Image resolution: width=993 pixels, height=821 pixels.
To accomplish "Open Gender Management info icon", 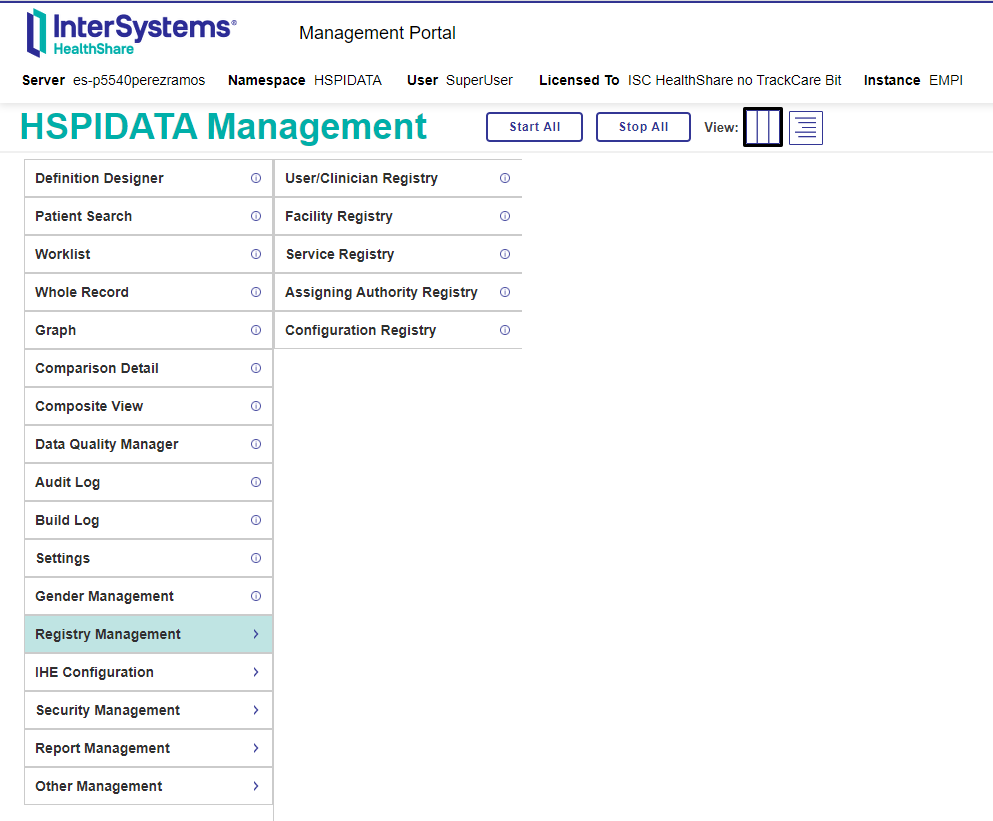I will [x=256, y=596].
